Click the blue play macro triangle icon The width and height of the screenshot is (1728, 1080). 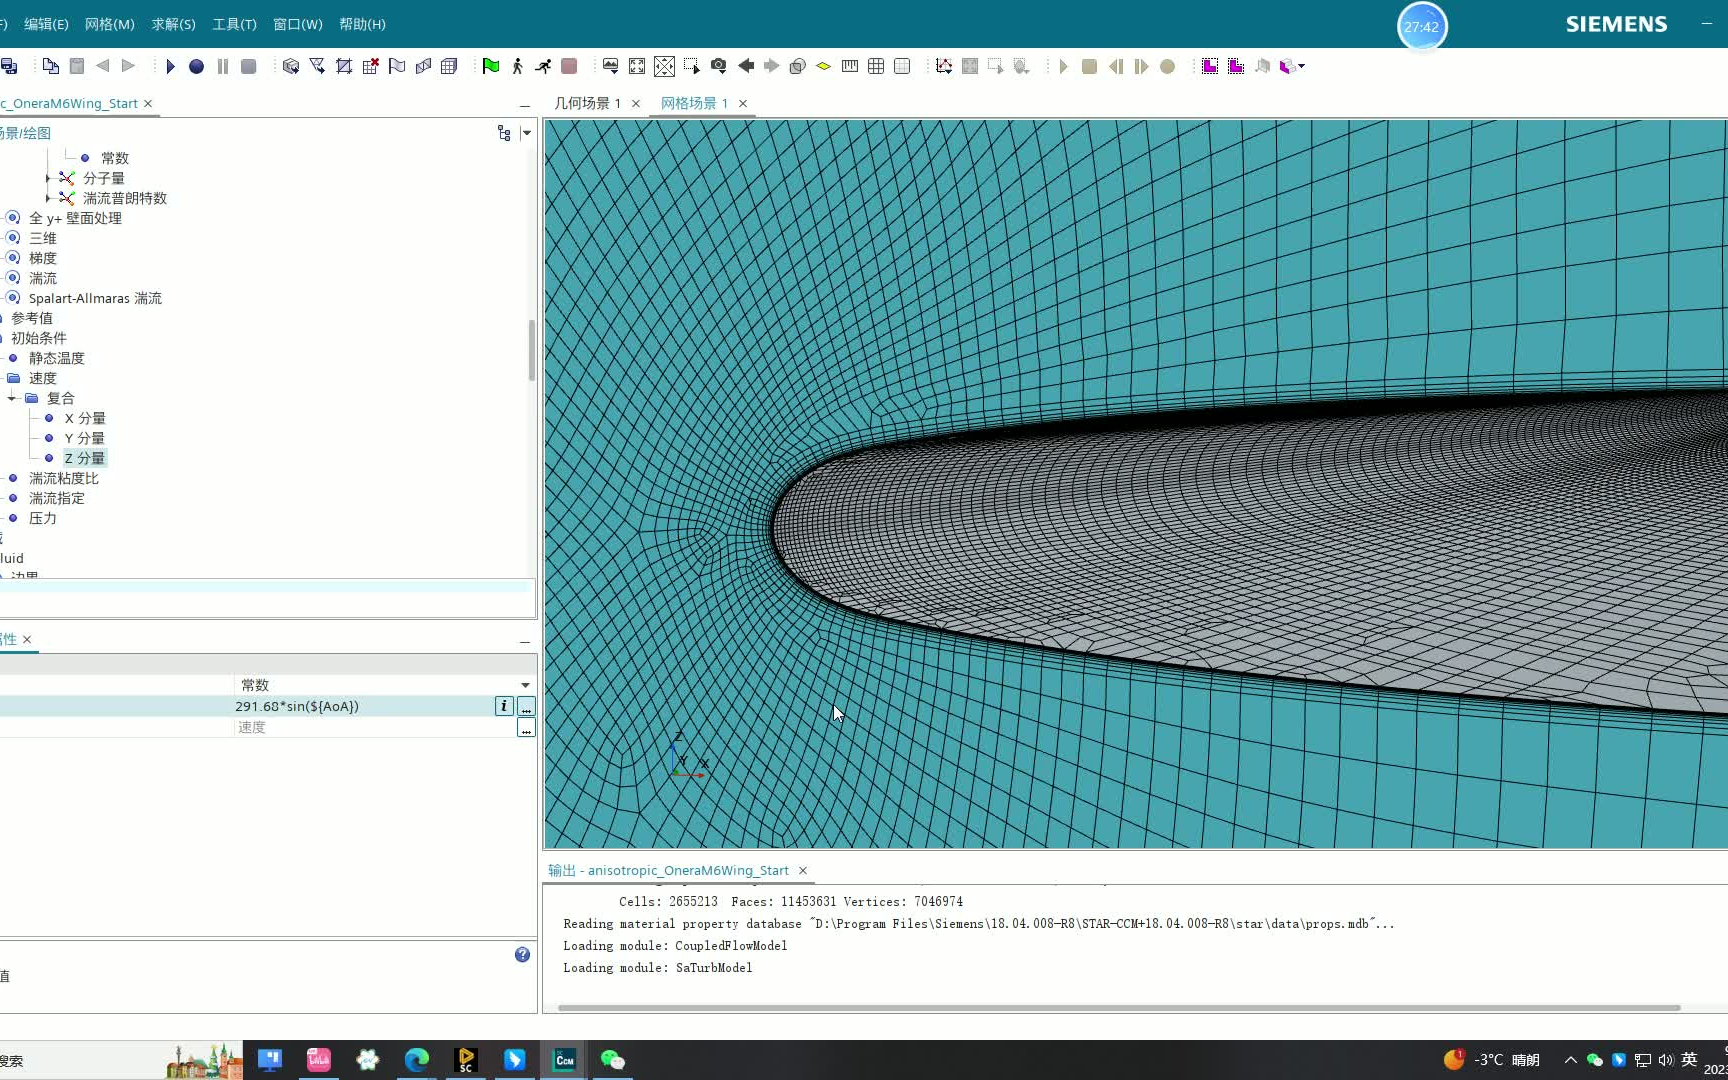170,66
